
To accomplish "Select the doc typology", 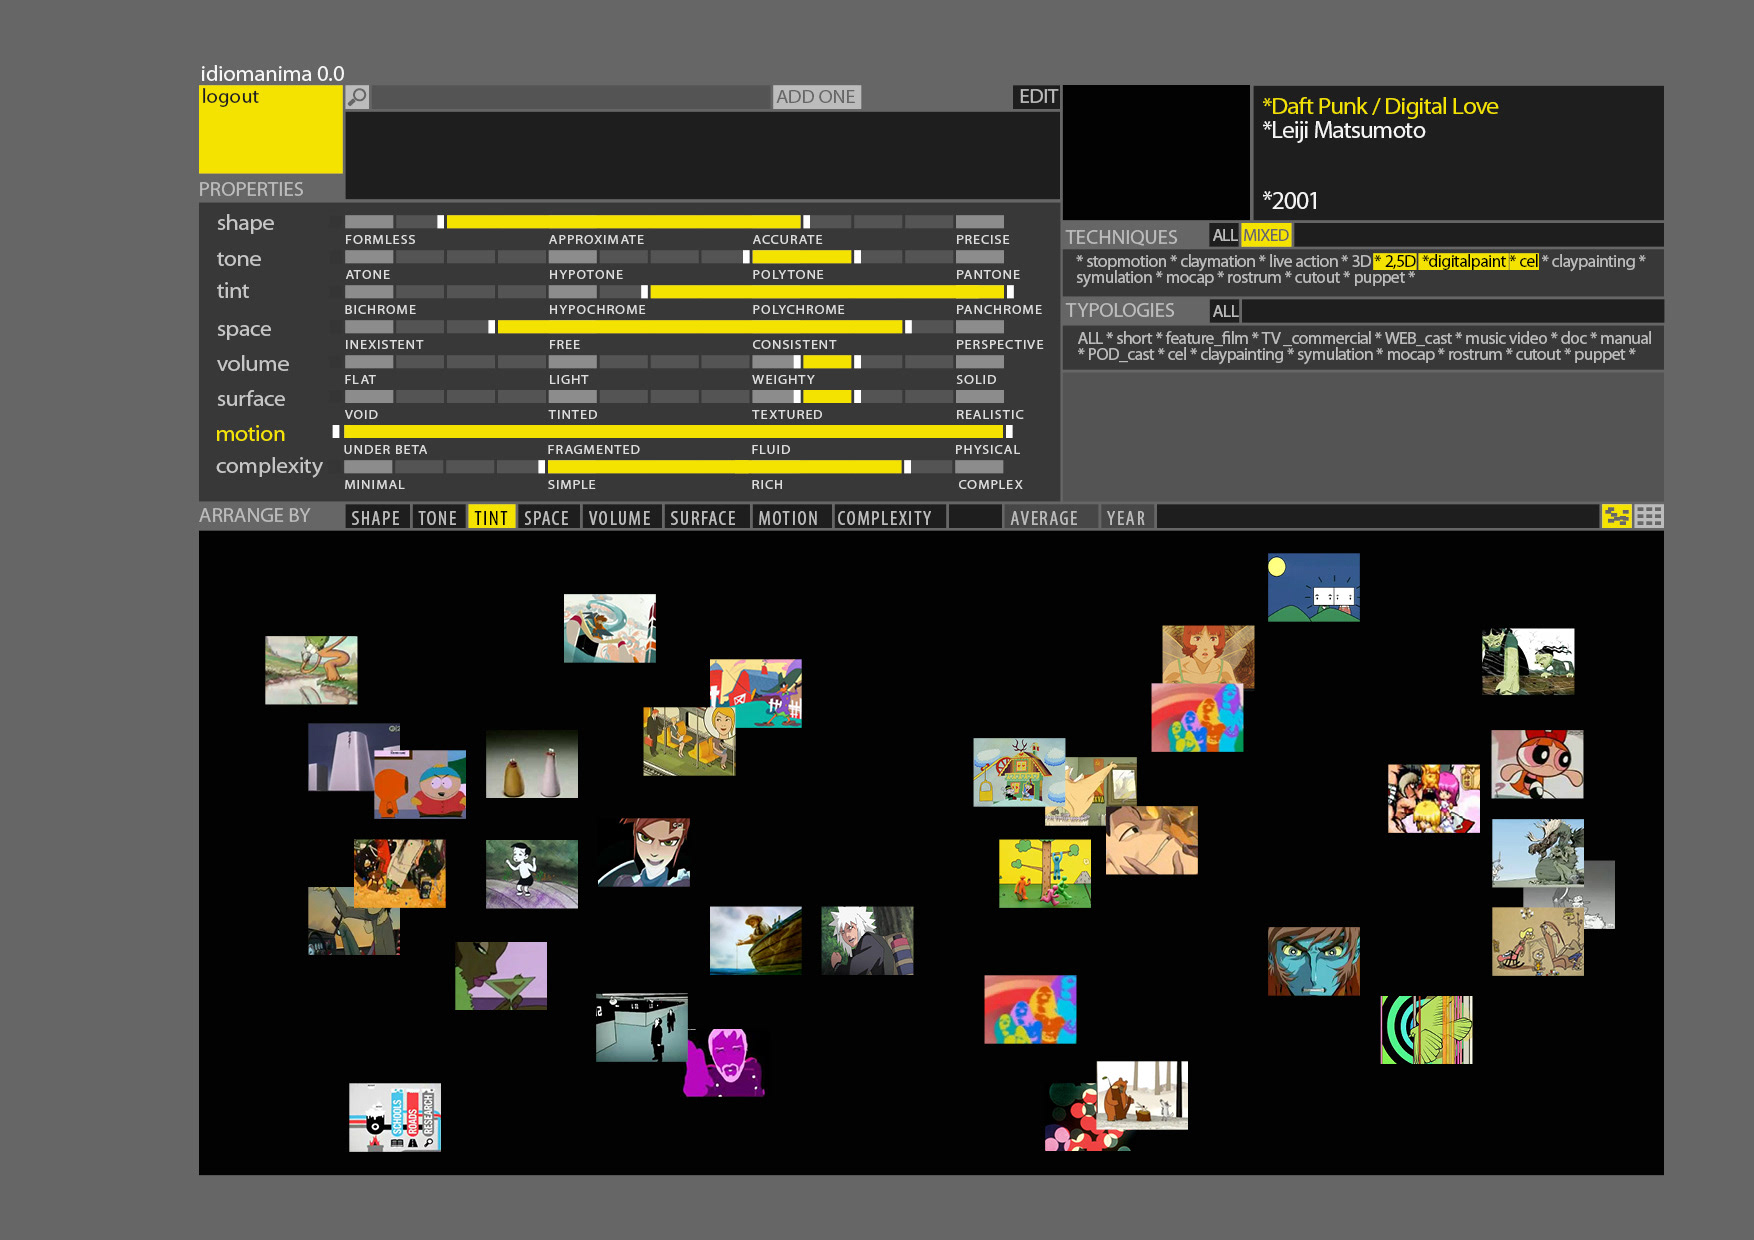I will [1573, 338].
